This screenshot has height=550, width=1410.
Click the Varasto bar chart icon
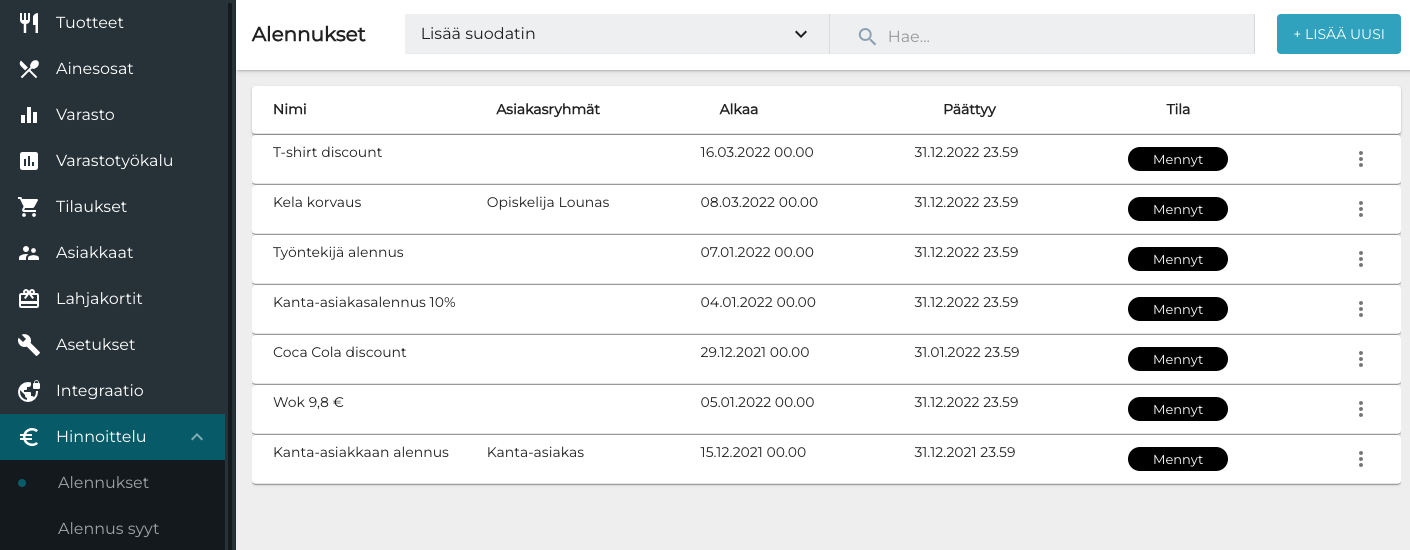tap(29, 115)
